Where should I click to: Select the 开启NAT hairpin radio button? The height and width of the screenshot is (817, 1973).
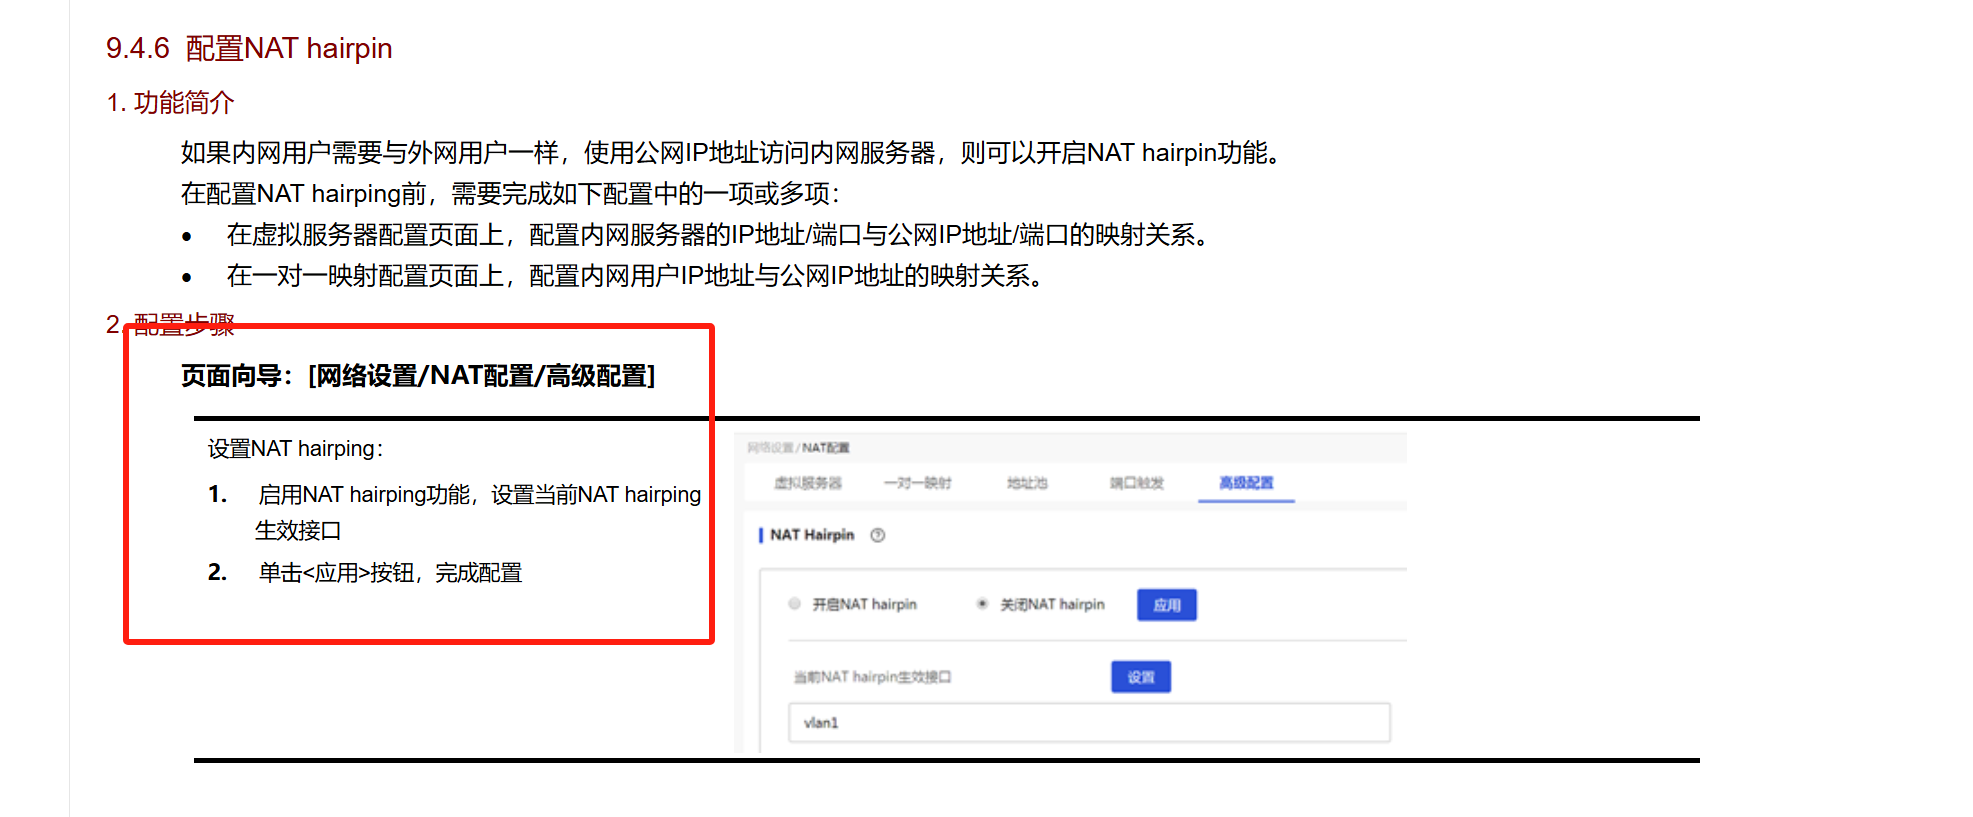pyautogui.click(x=794, y=604)
